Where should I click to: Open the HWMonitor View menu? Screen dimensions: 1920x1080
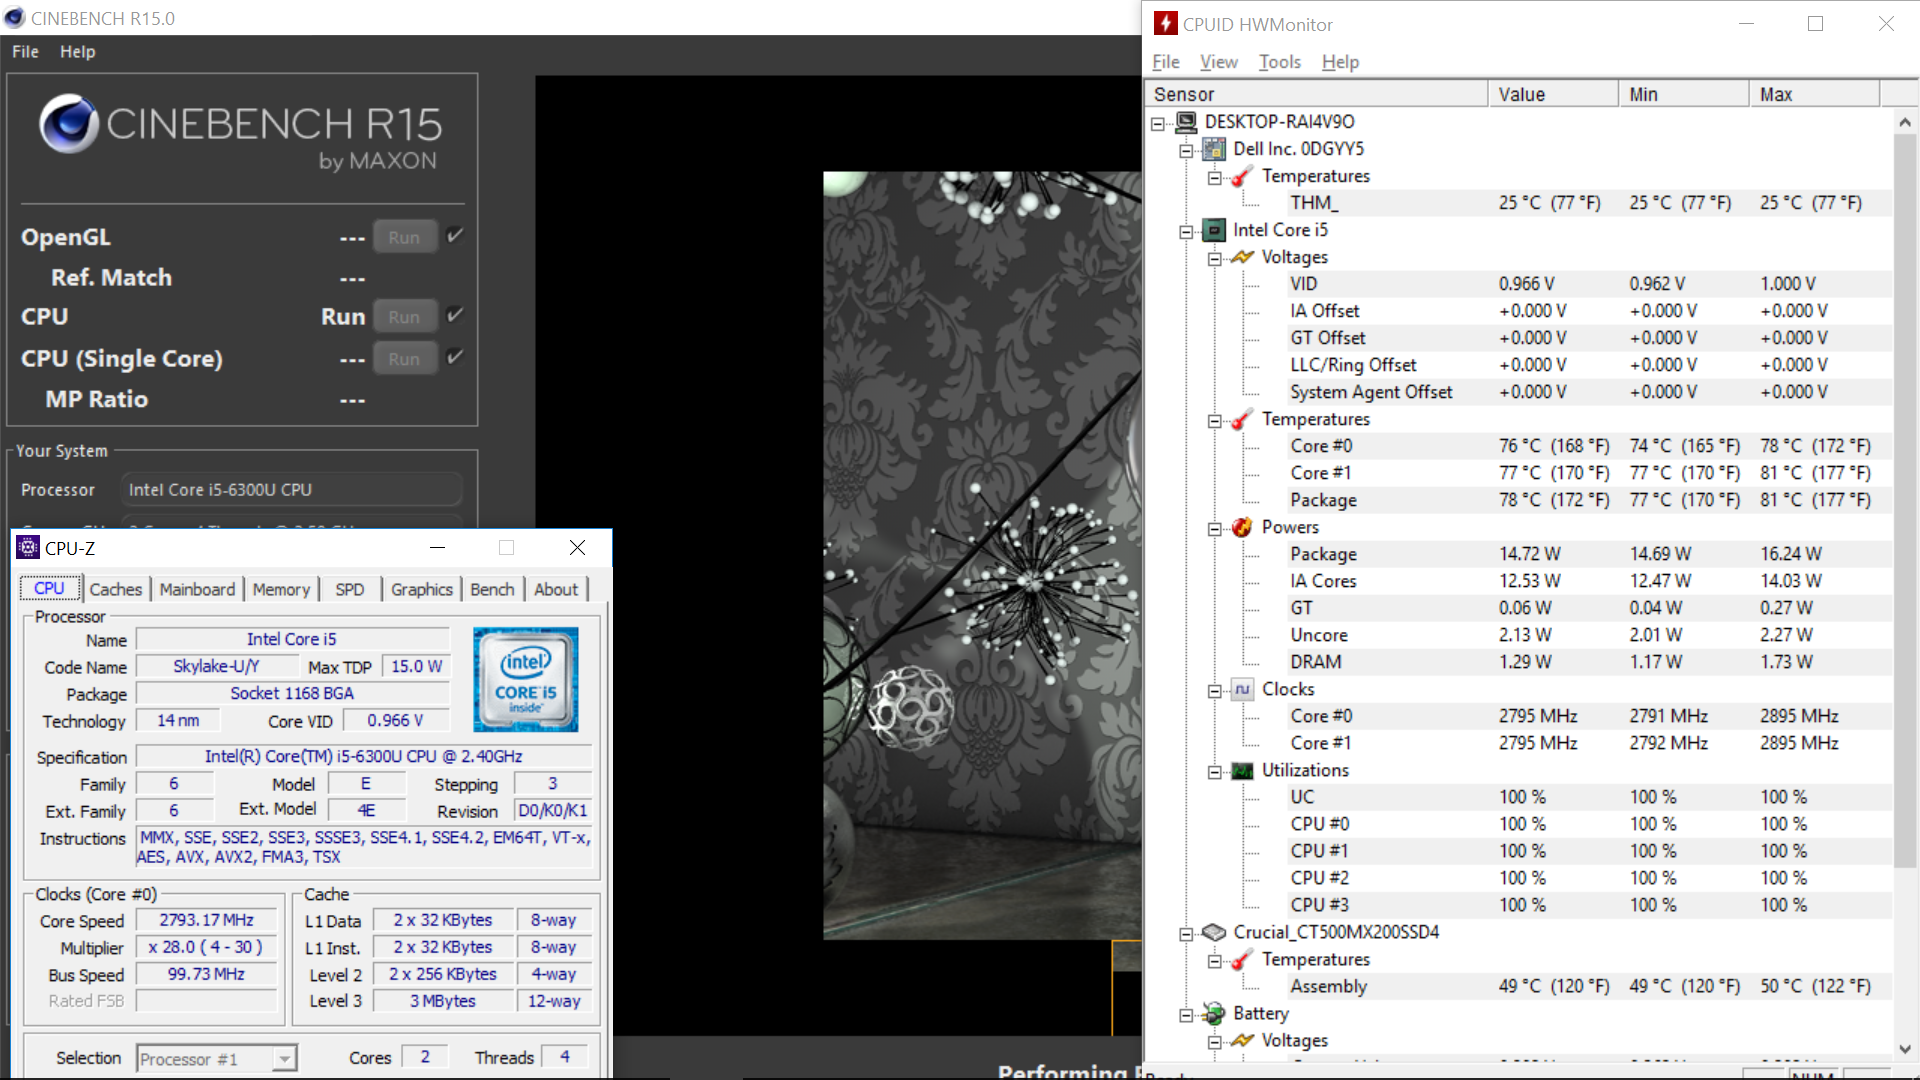1218,62
